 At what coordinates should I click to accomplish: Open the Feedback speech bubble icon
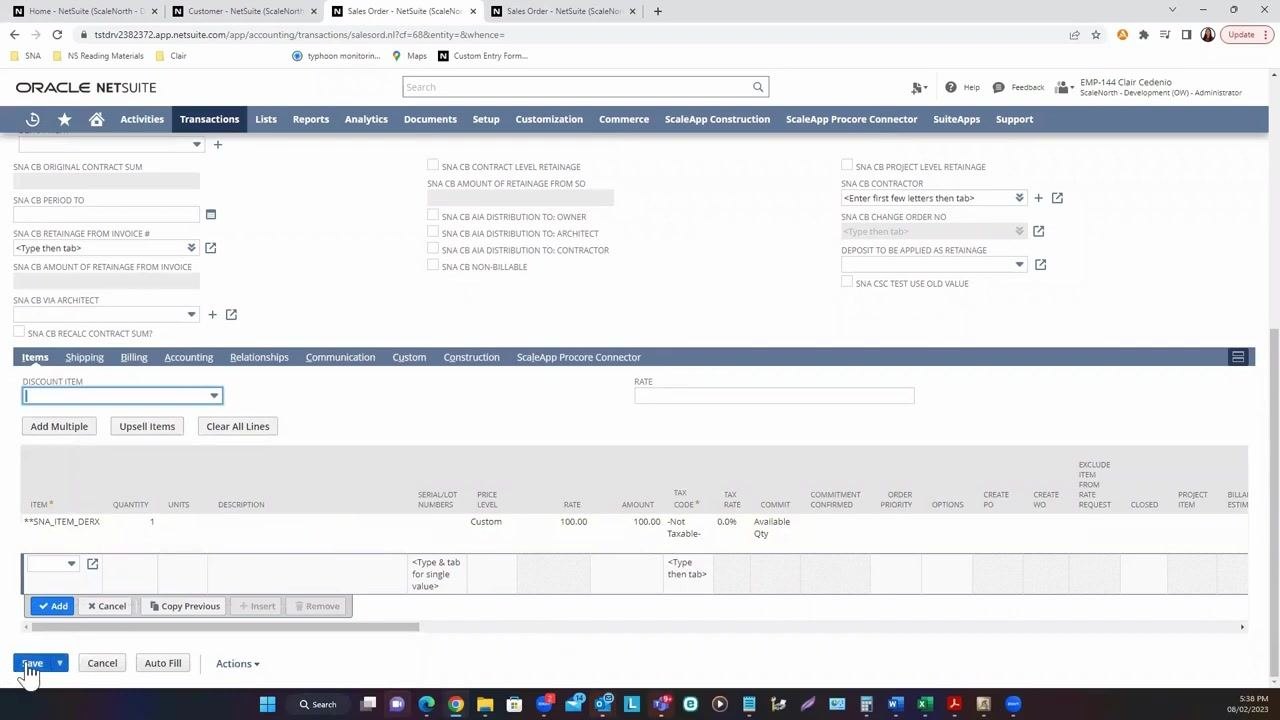coord(998,87)
